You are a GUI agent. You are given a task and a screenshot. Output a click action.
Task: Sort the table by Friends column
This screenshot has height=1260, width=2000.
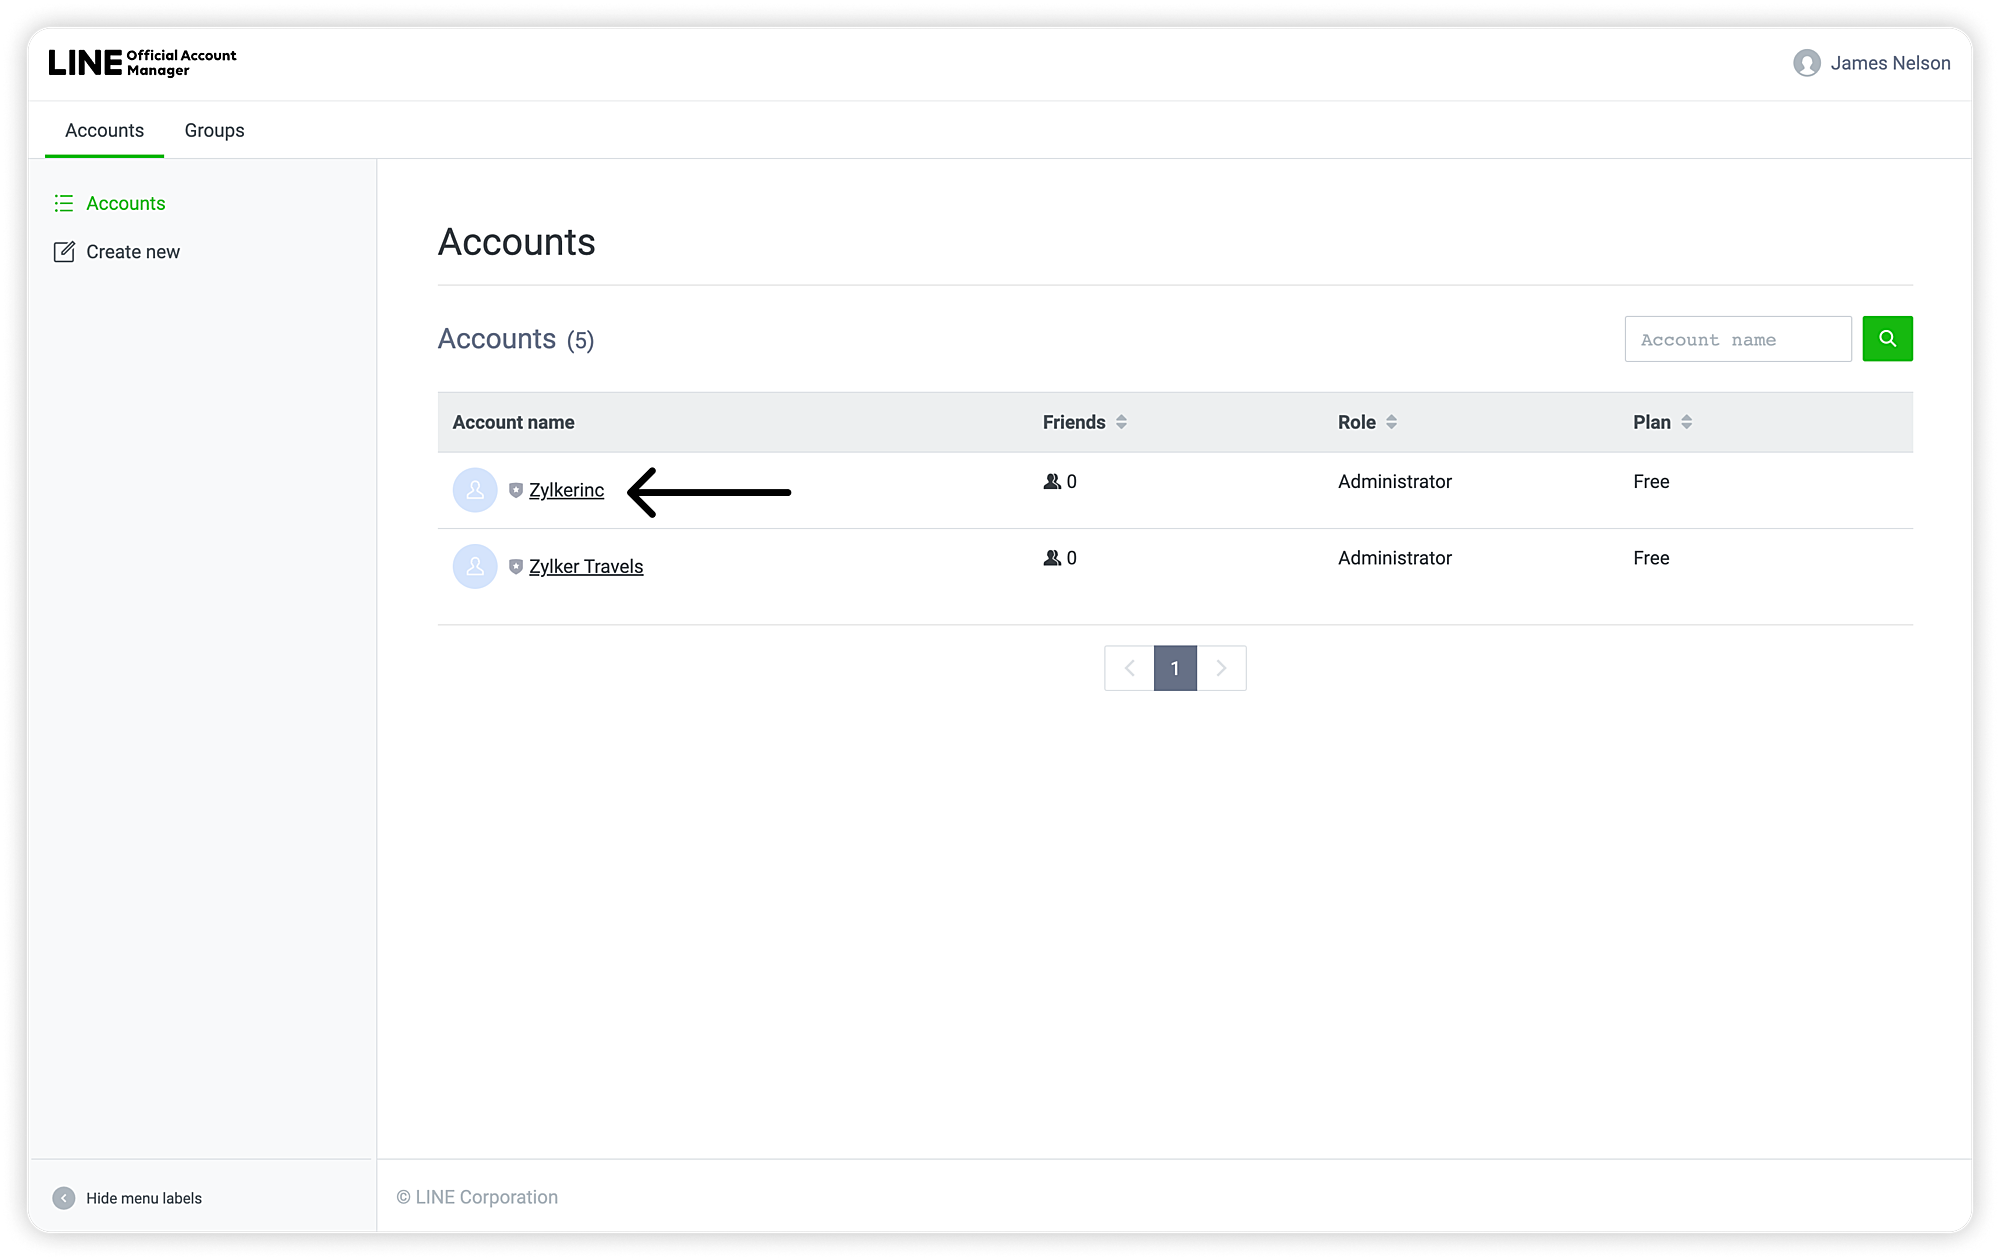pos(1121,422)
